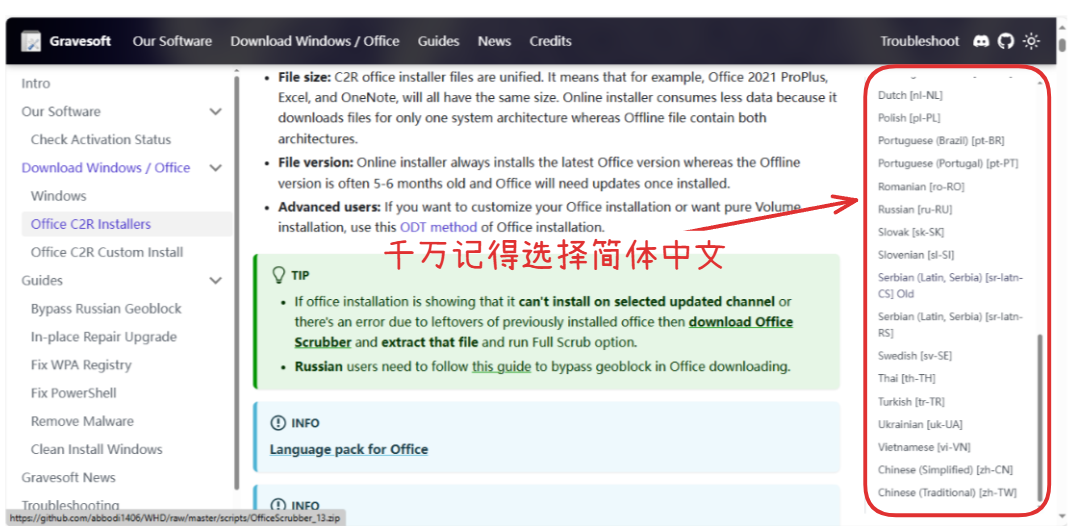Click the INFO icon above Language pack
This screenshot has height=526, width=1068.
(278, 423)
